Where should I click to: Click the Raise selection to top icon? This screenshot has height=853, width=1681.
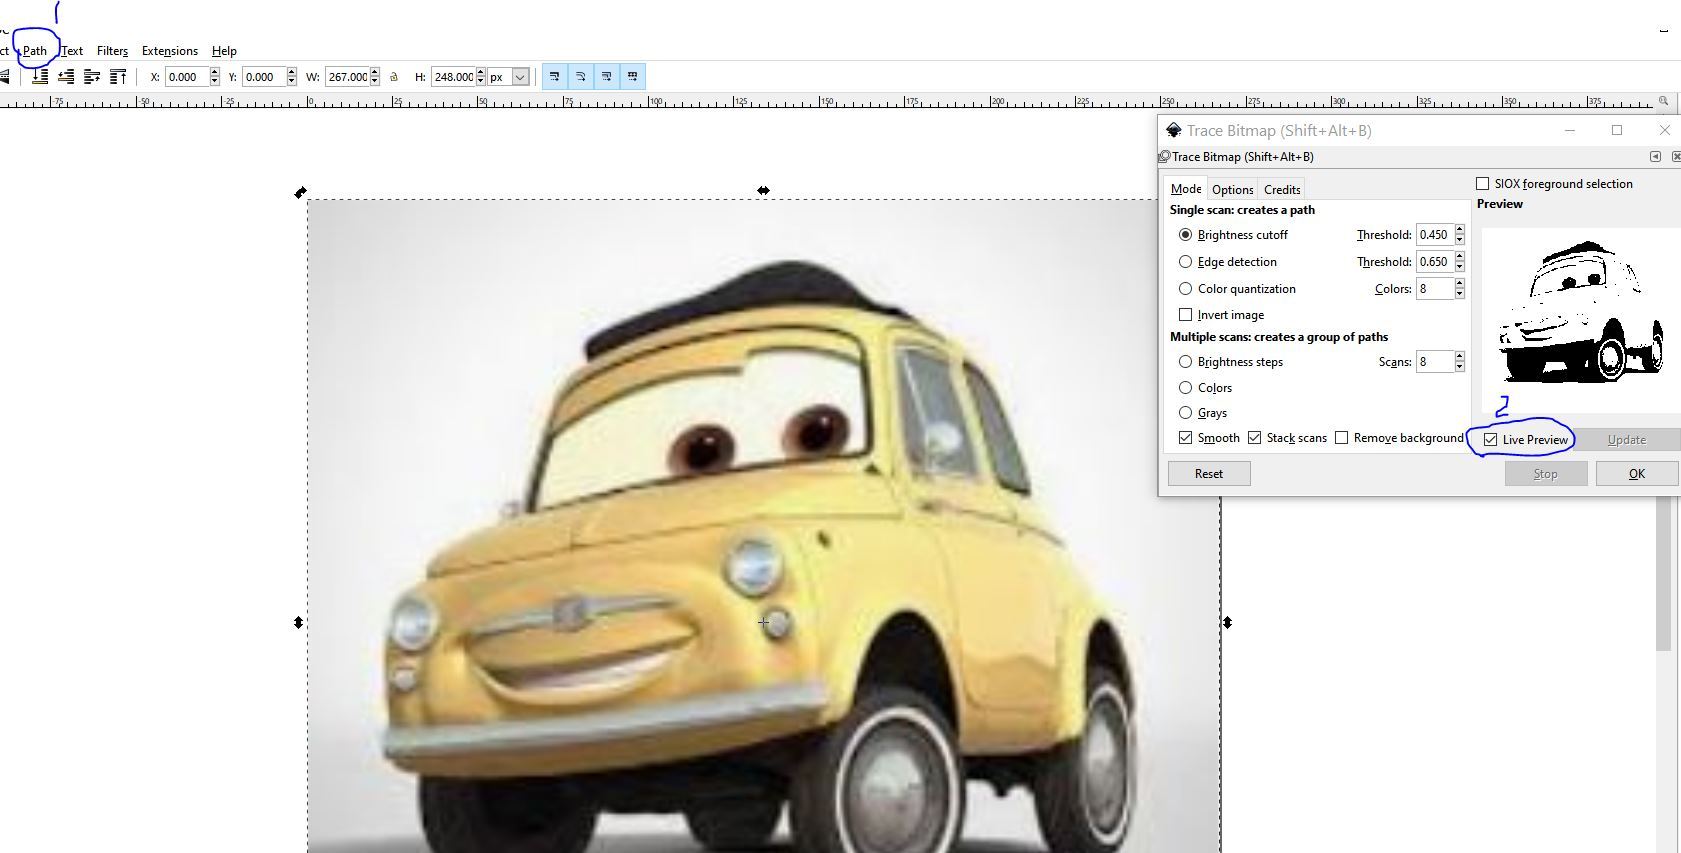(118, 76)
